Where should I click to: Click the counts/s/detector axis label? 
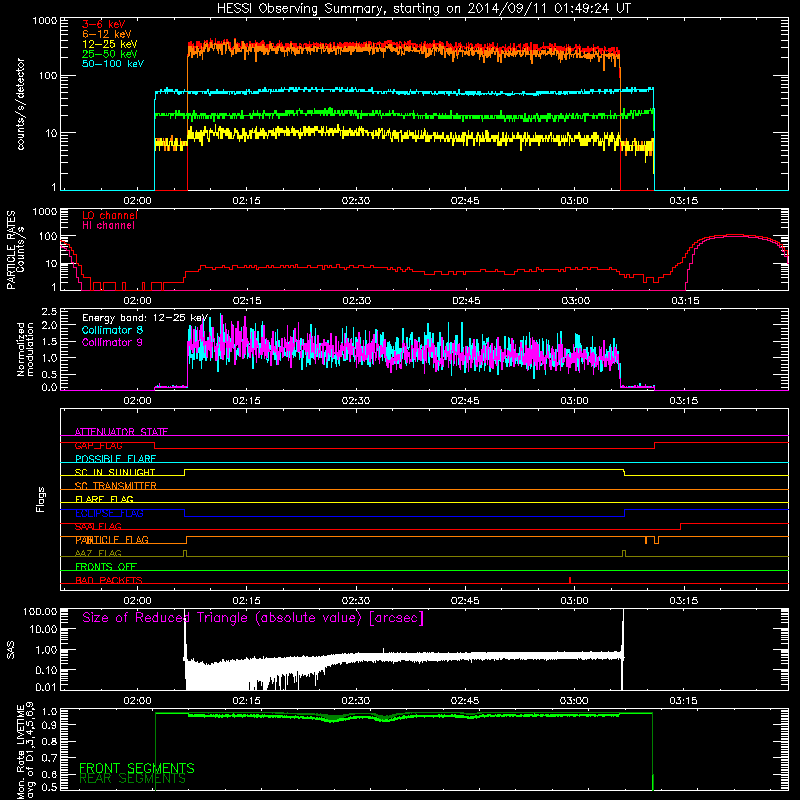pos(20,104)
